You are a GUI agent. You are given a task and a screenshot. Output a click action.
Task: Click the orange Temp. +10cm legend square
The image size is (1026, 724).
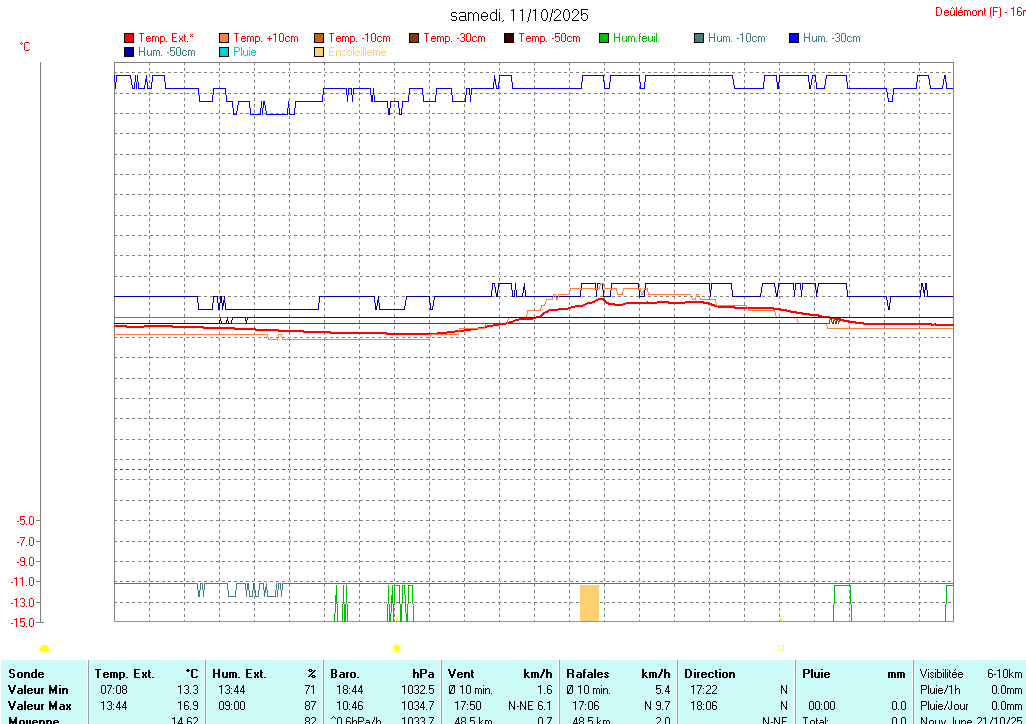pos(224,39)
